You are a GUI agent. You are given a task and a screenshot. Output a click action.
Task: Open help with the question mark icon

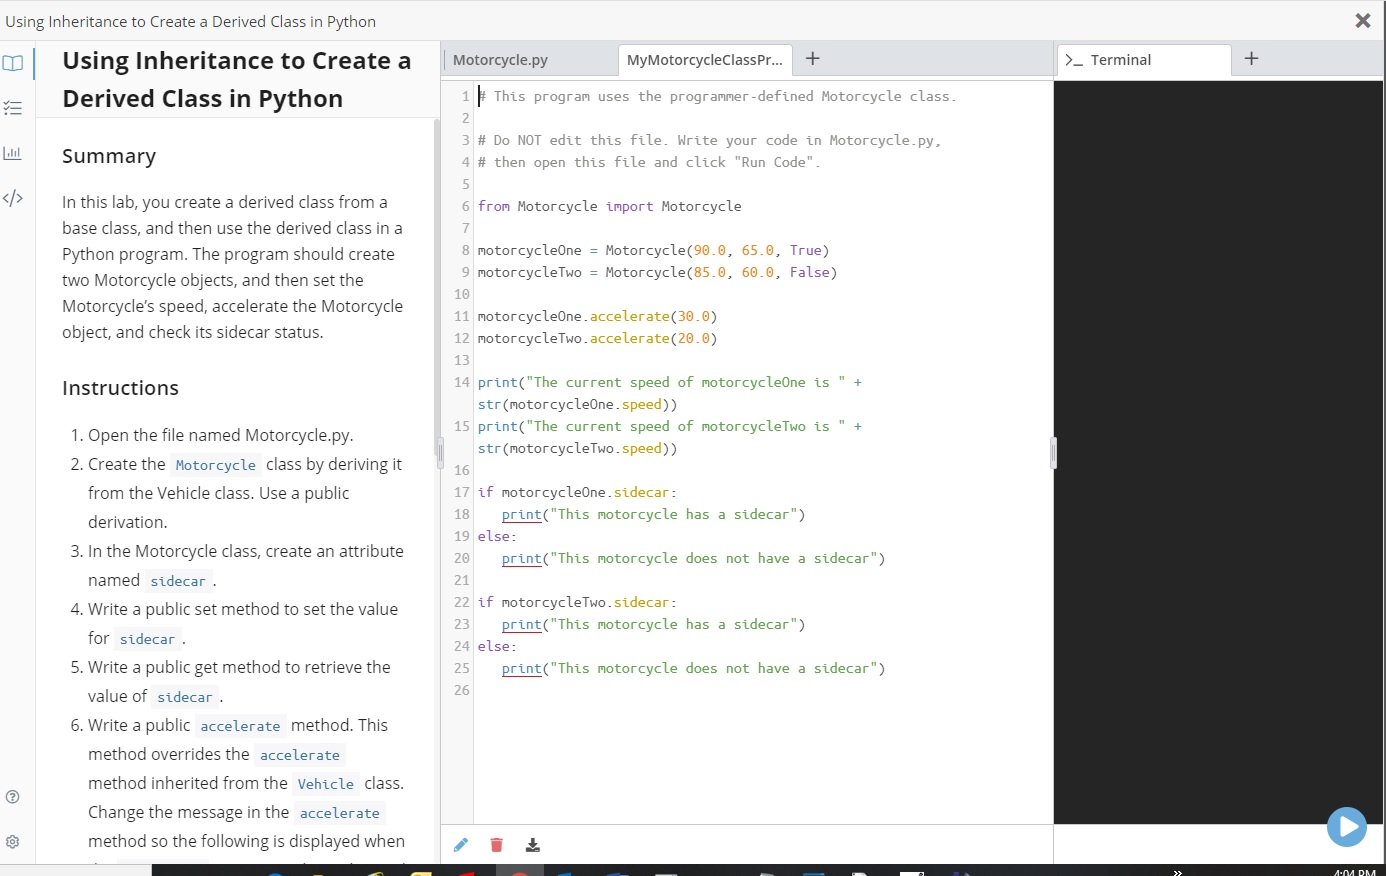13,796
